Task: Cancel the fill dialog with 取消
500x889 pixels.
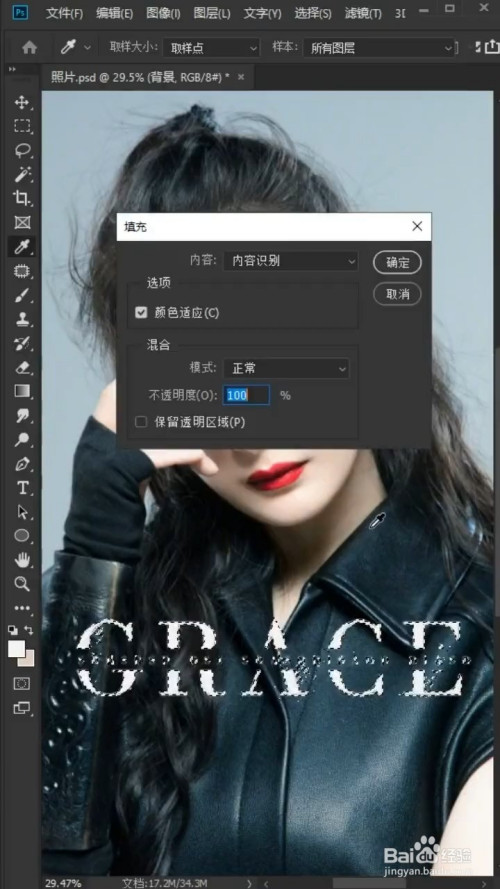Action: click(x=397, y=294)
